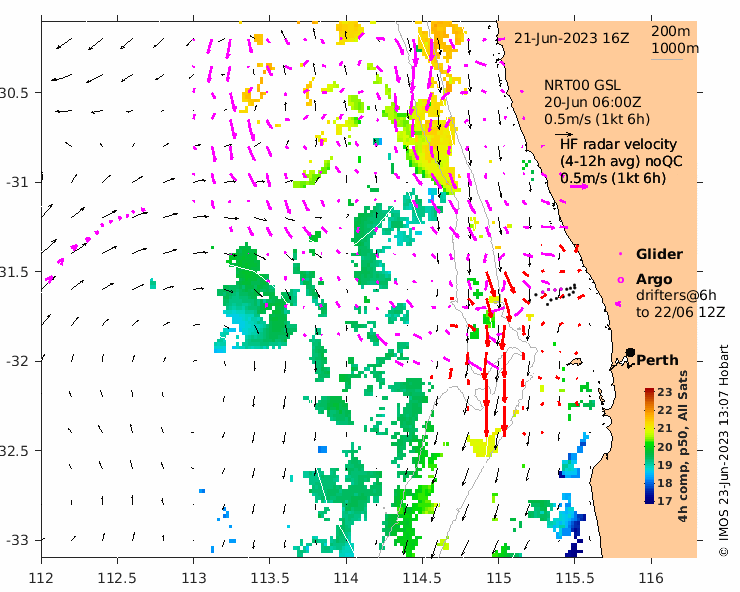Click the red top of the temperature colorbar

[x=649, y=391]
